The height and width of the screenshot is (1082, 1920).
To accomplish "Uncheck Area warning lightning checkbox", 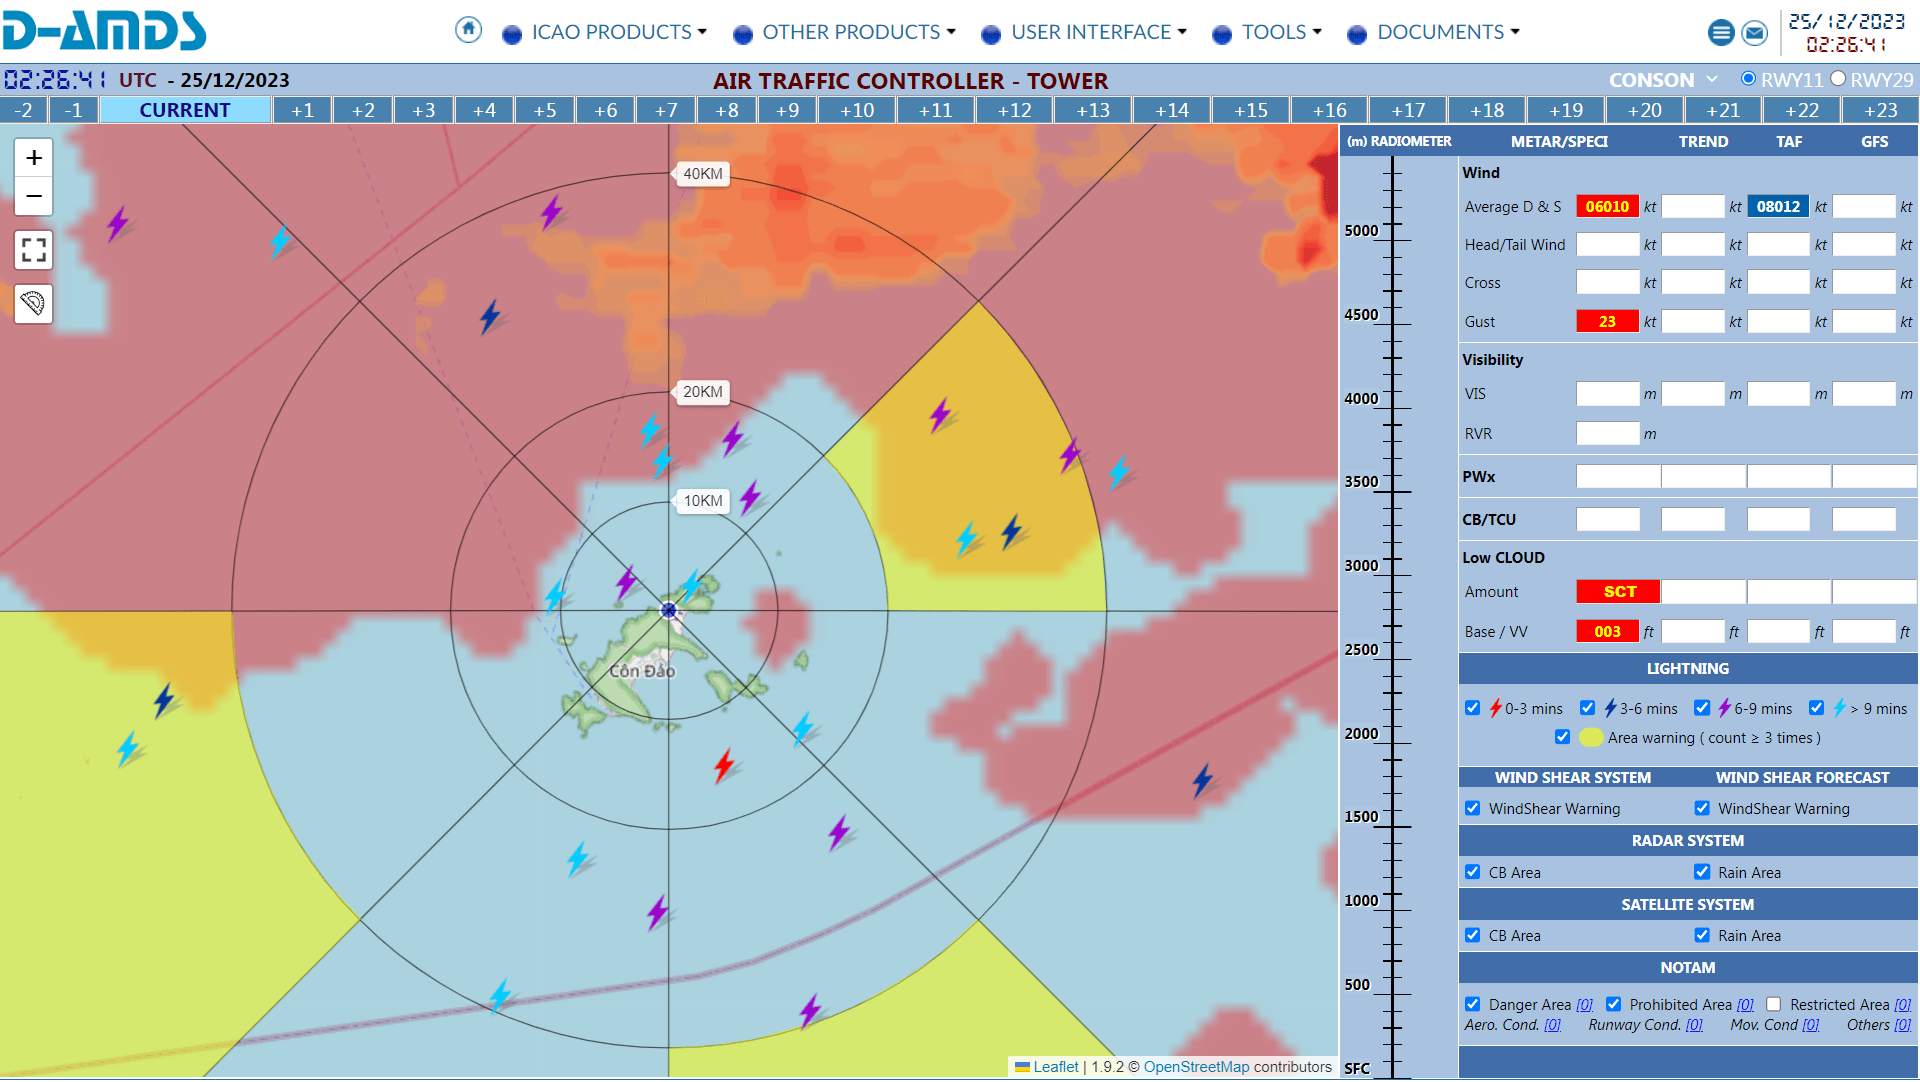I will (1562, 737).
